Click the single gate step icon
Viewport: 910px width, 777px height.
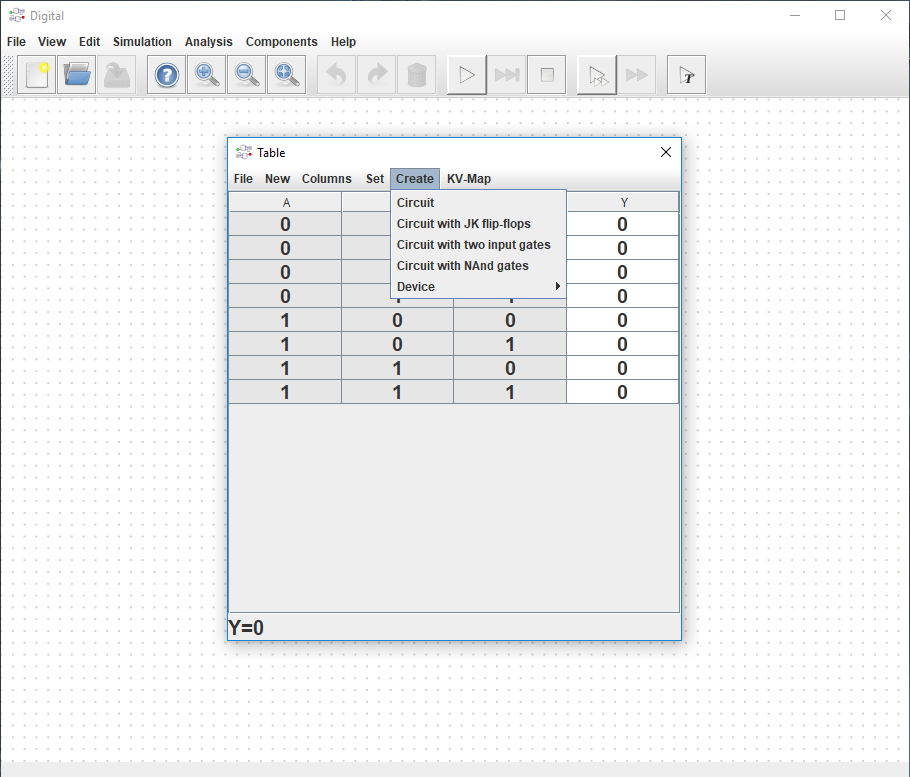click(597, 75)
